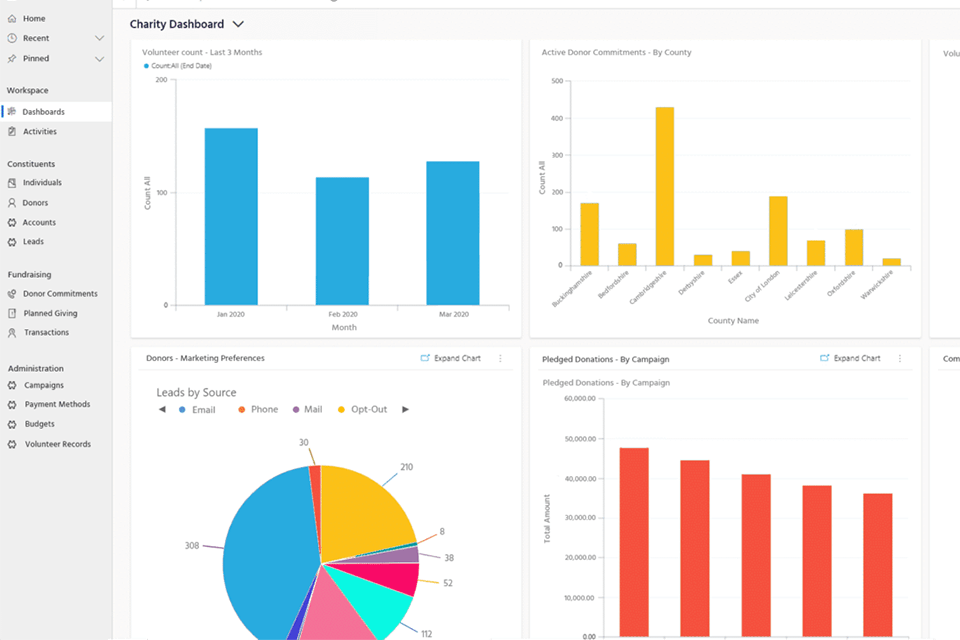Toggle the Opt-Out legend entry
Screen dimensions: 960x640
(x=362, y=410)
